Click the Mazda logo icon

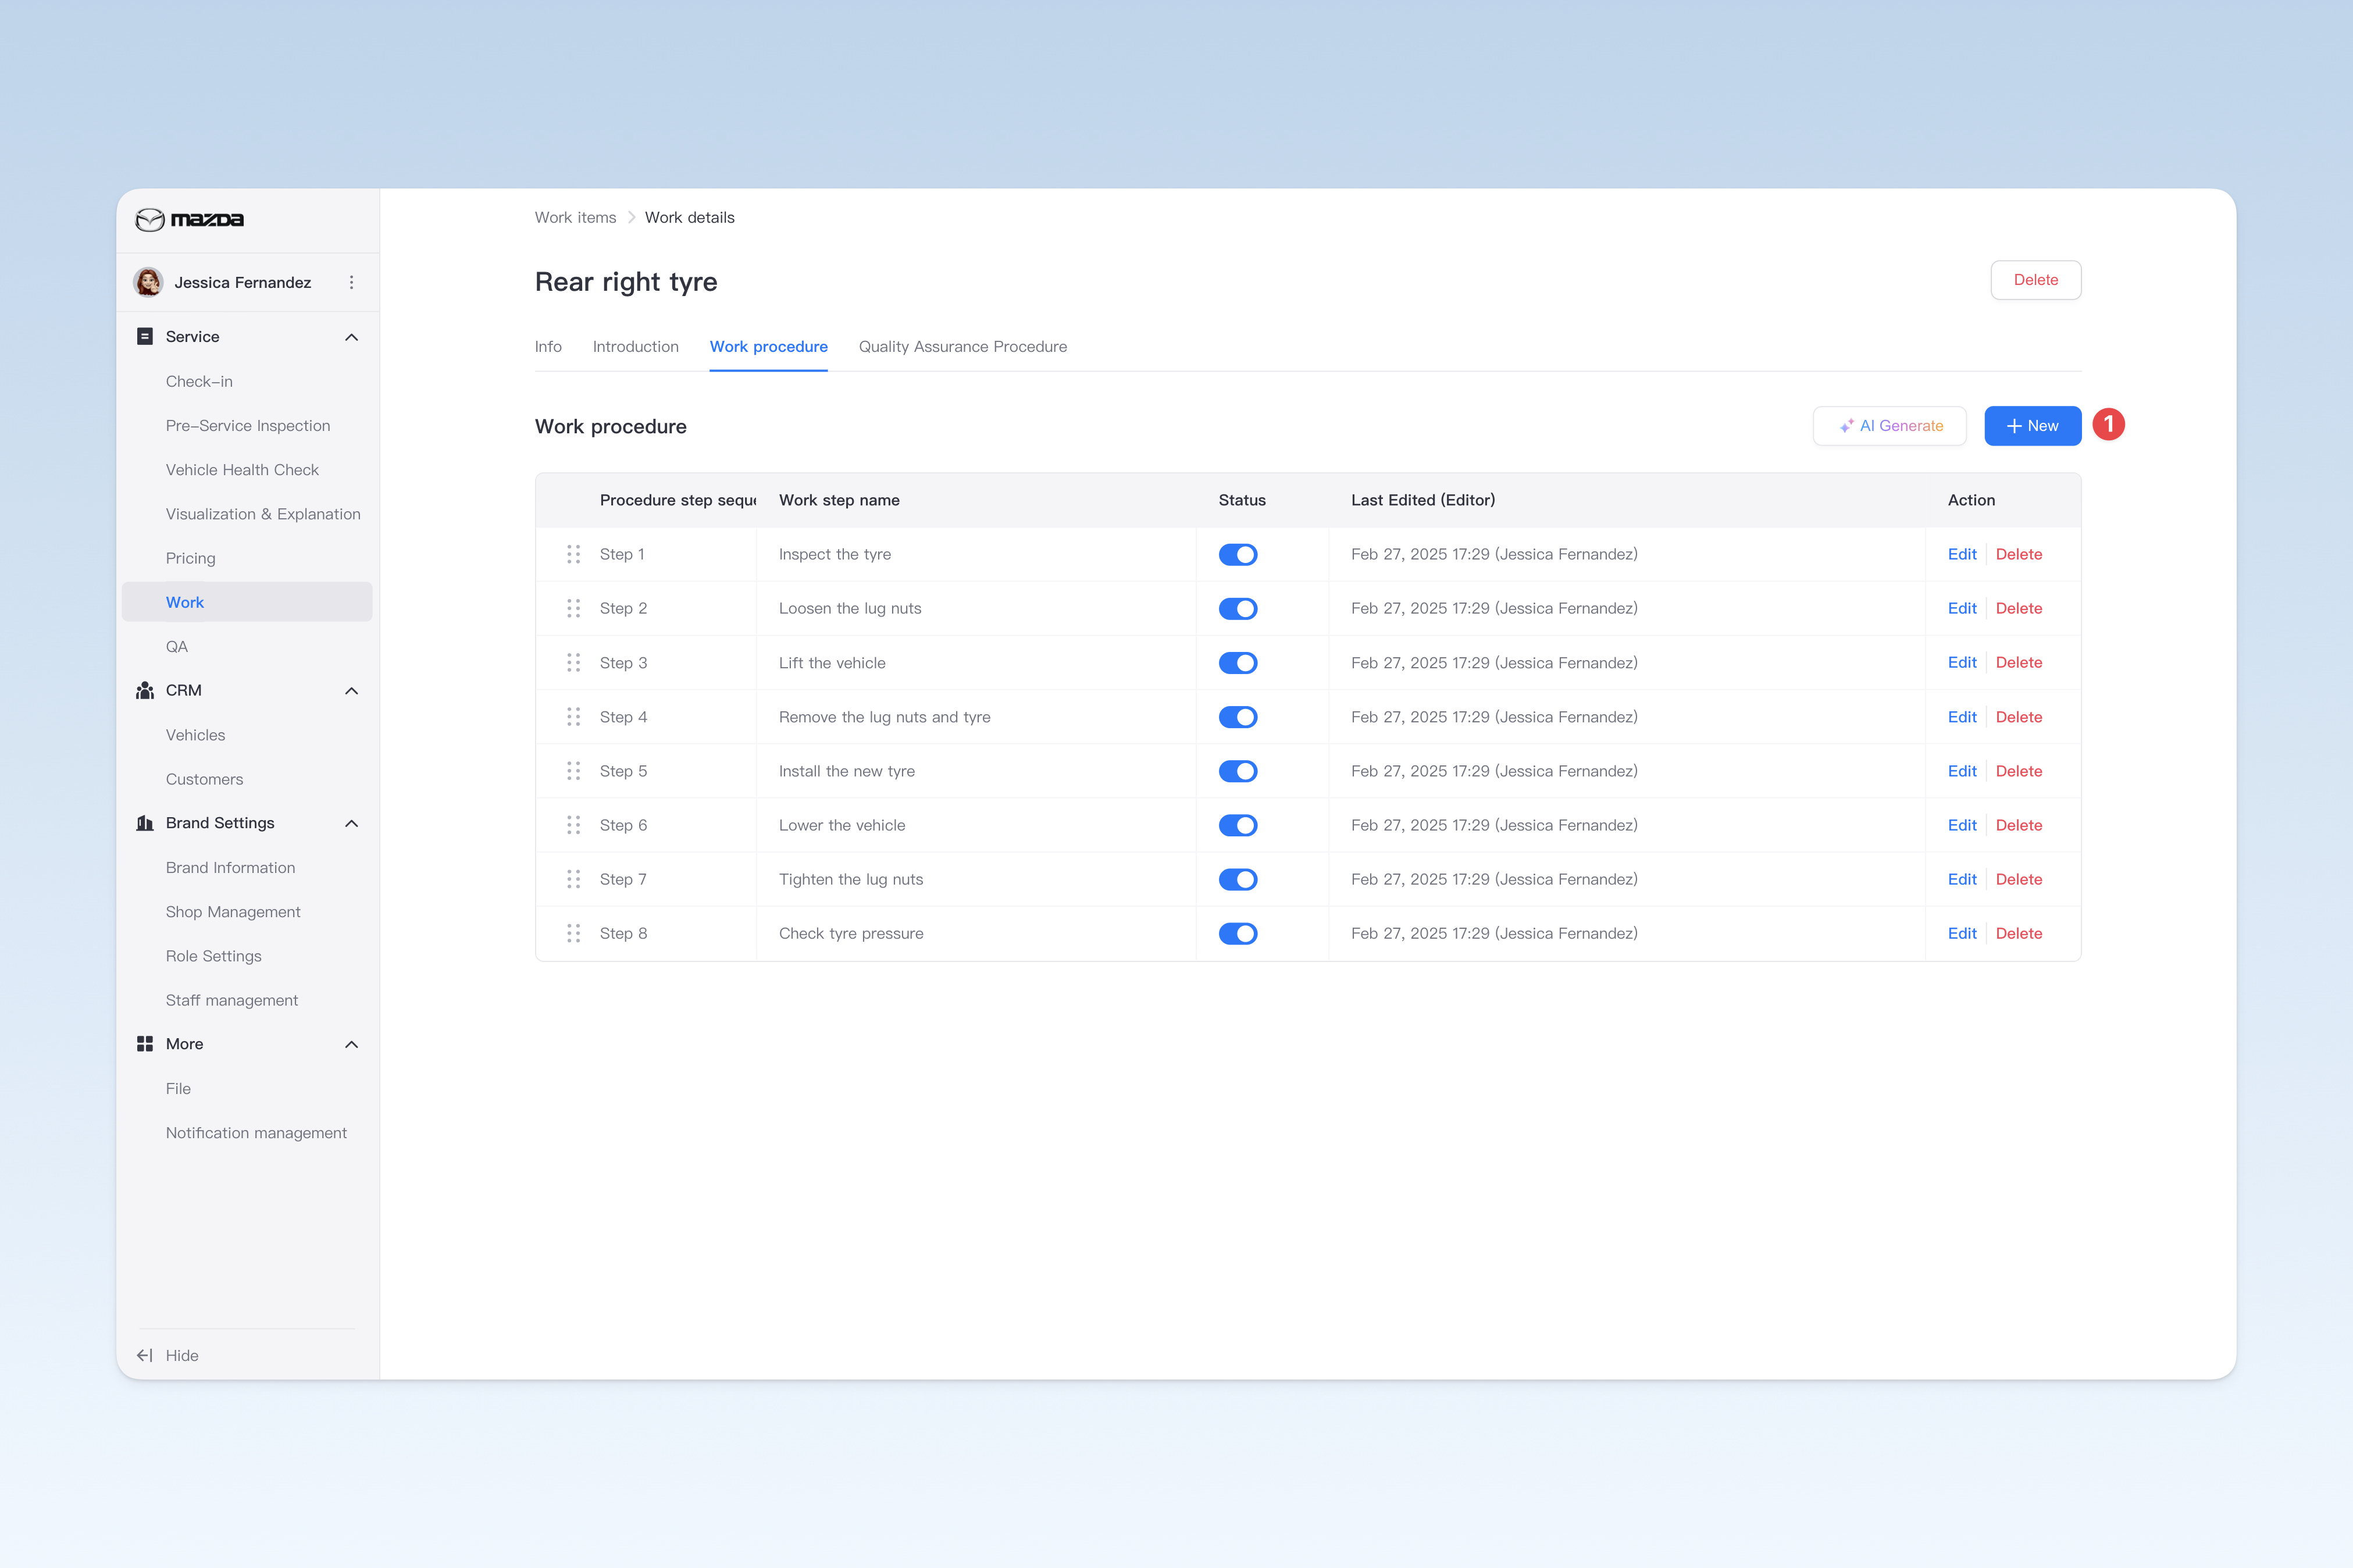[x=150, y=219]
